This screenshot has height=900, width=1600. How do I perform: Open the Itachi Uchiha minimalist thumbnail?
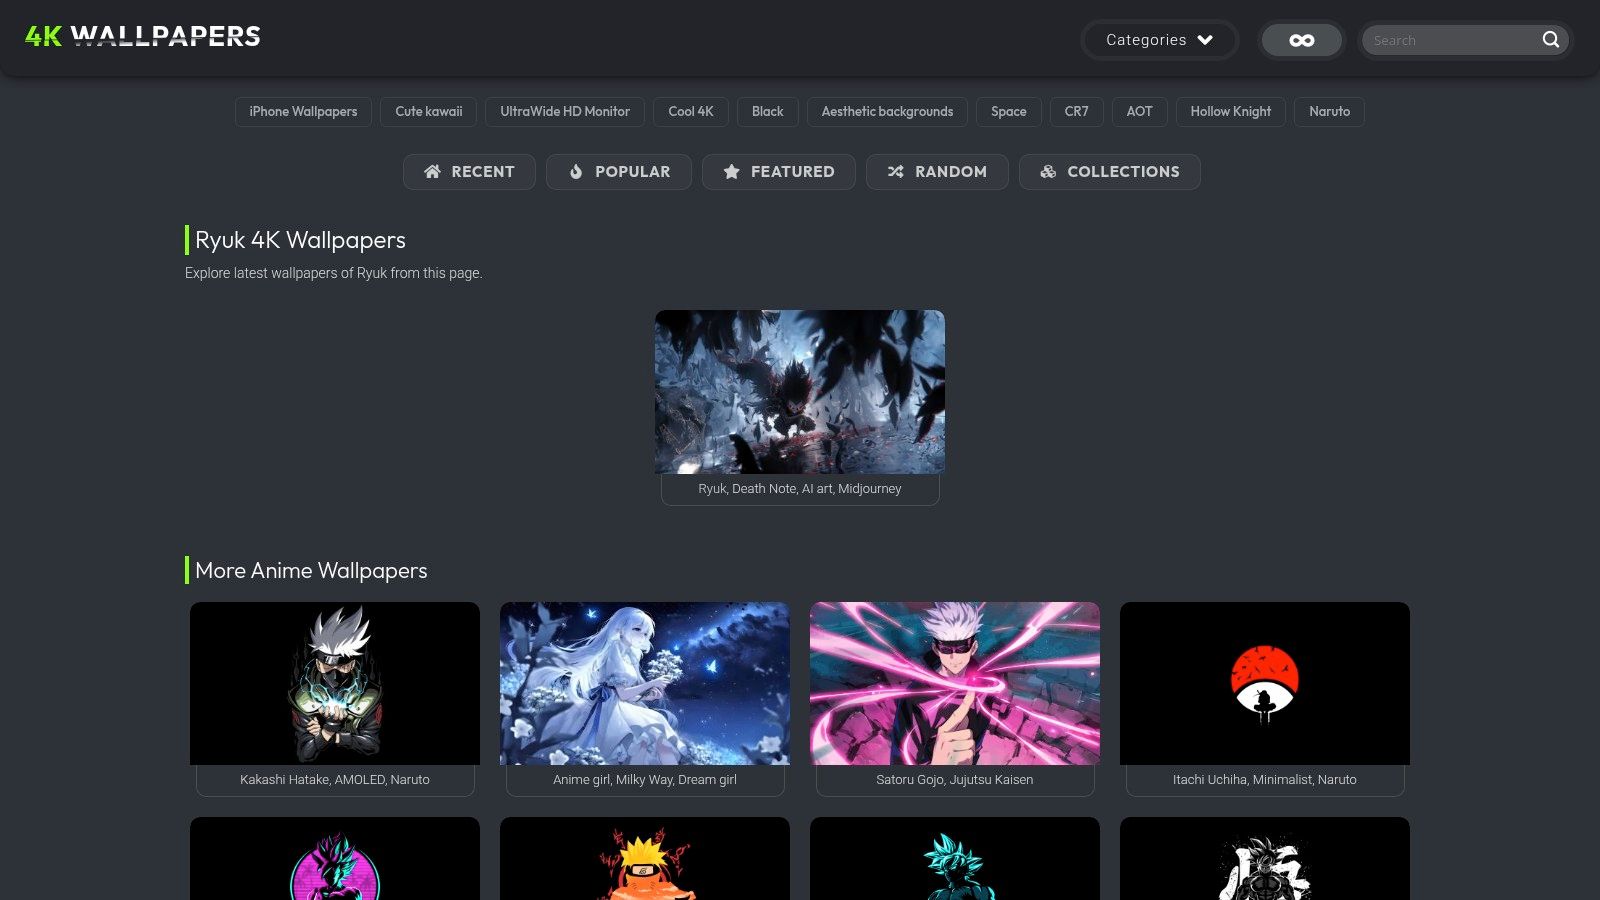(1265, 683)
